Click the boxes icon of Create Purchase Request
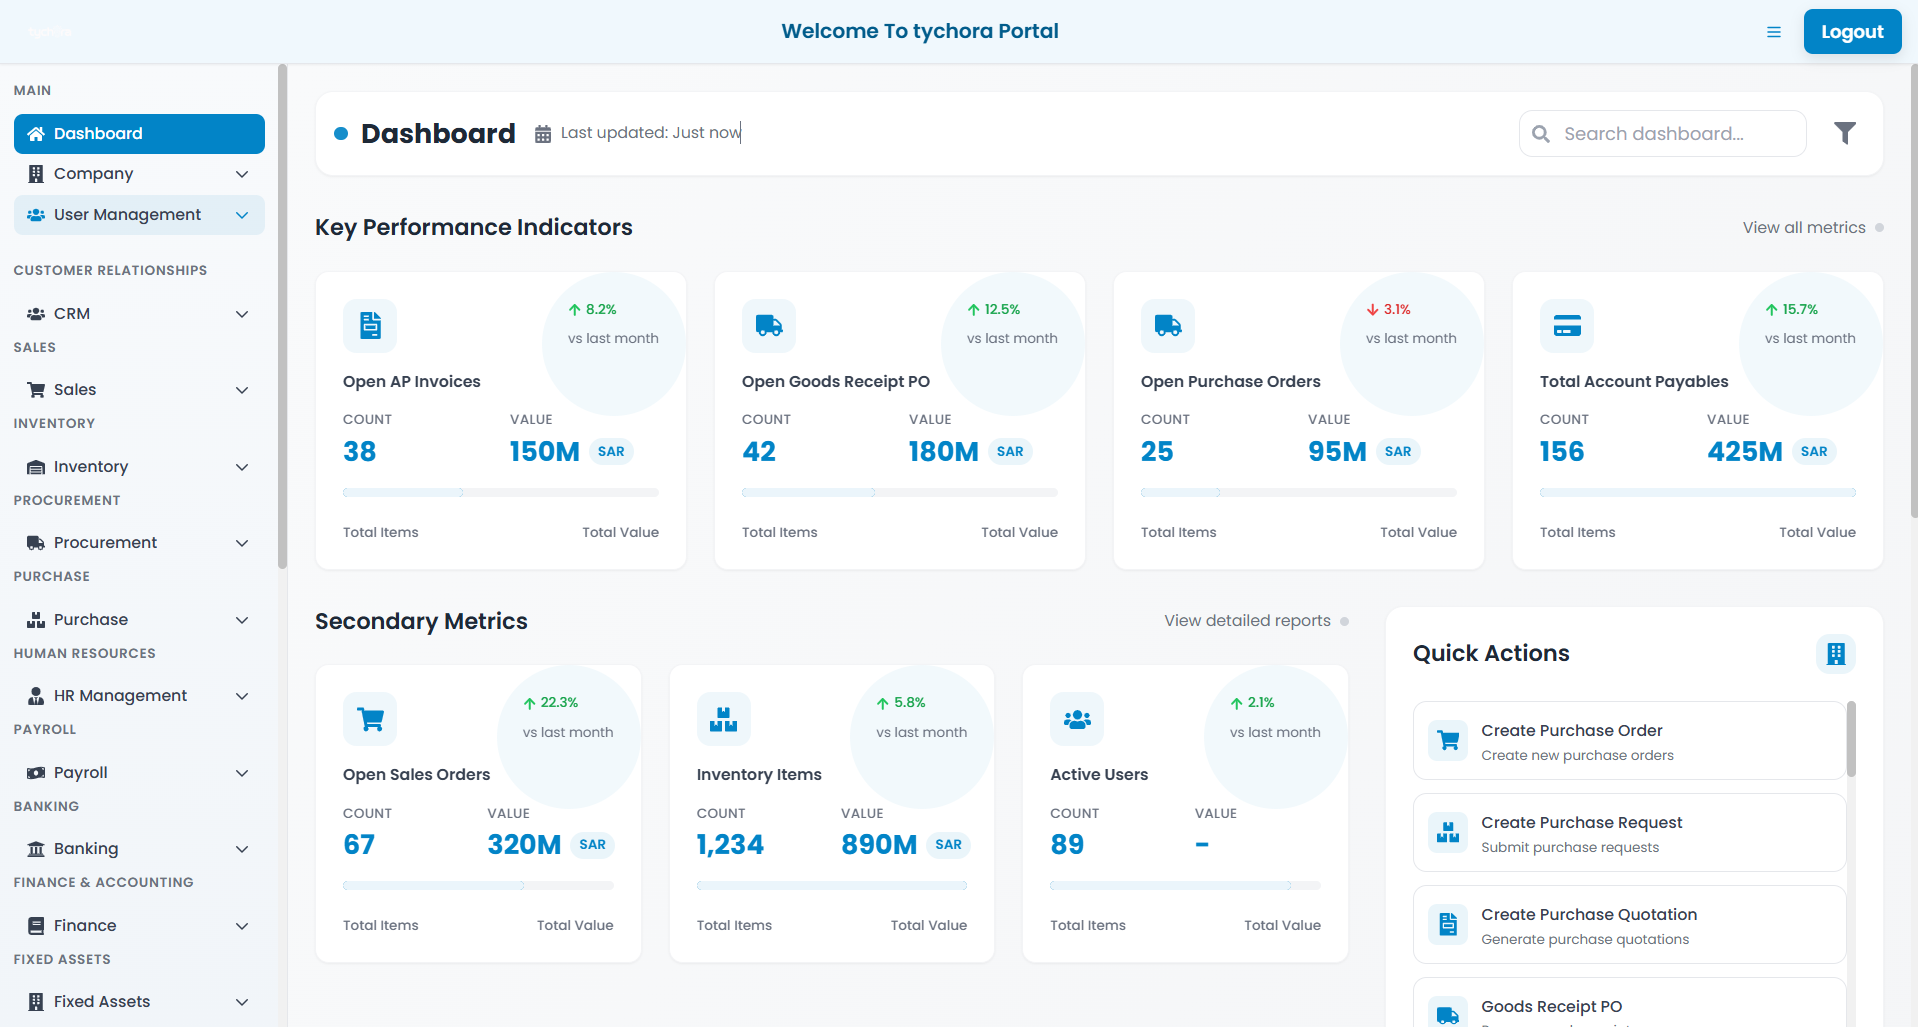 [x=1448, y=833]
